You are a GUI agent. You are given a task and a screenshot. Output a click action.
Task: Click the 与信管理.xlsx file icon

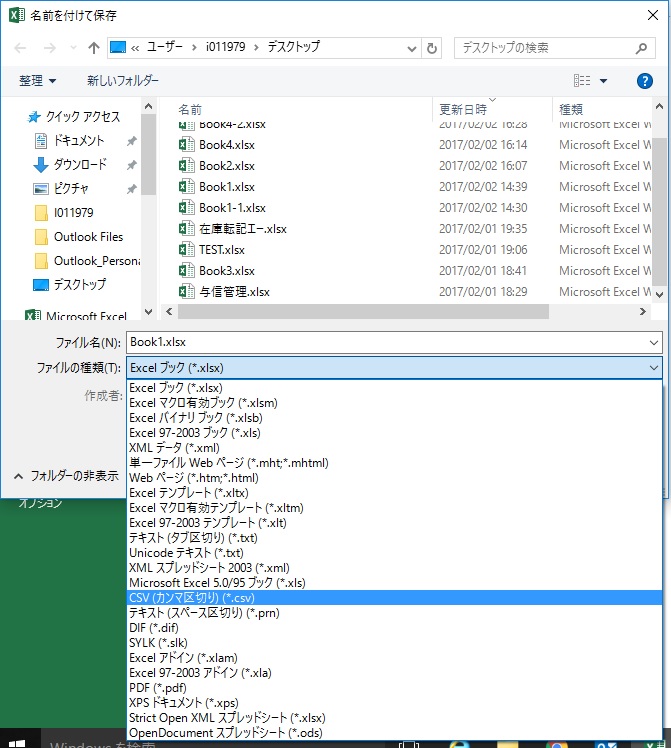pyautogui.click(x=186, y=291)
